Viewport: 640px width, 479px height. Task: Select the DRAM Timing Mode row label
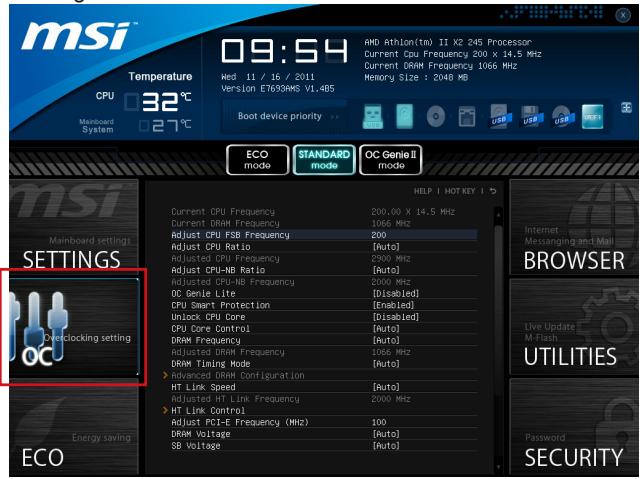coord(211,364)
